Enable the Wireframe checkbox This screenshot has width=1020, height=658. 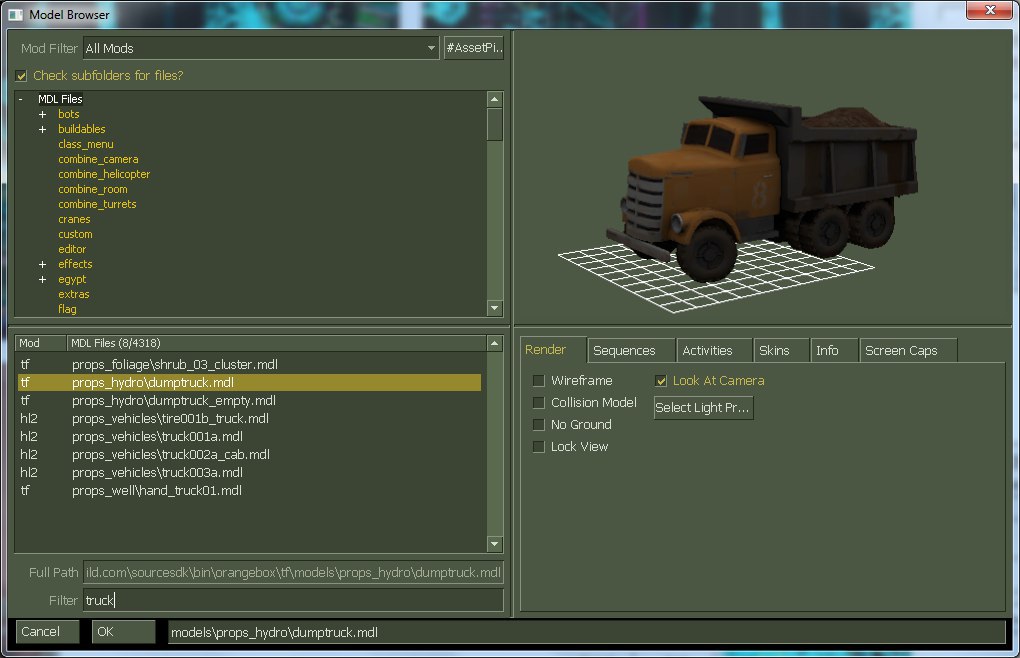click(539, 380)
